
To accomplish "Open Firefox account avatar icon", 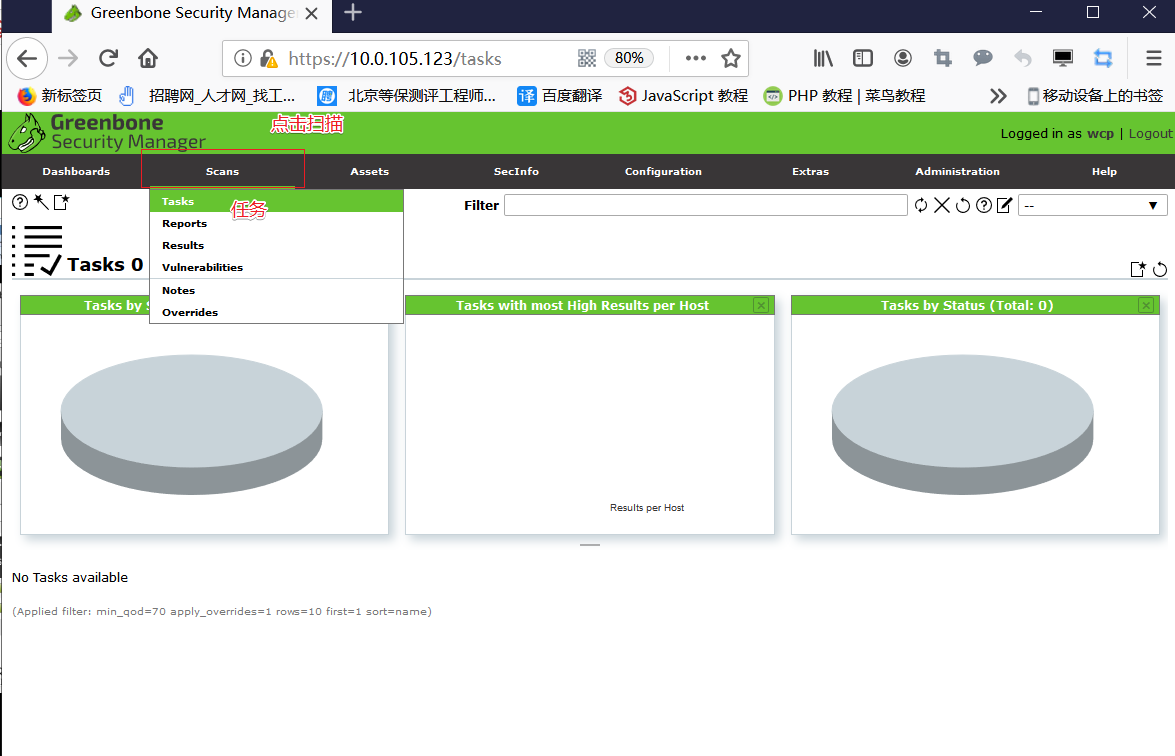I will (903, 58).
